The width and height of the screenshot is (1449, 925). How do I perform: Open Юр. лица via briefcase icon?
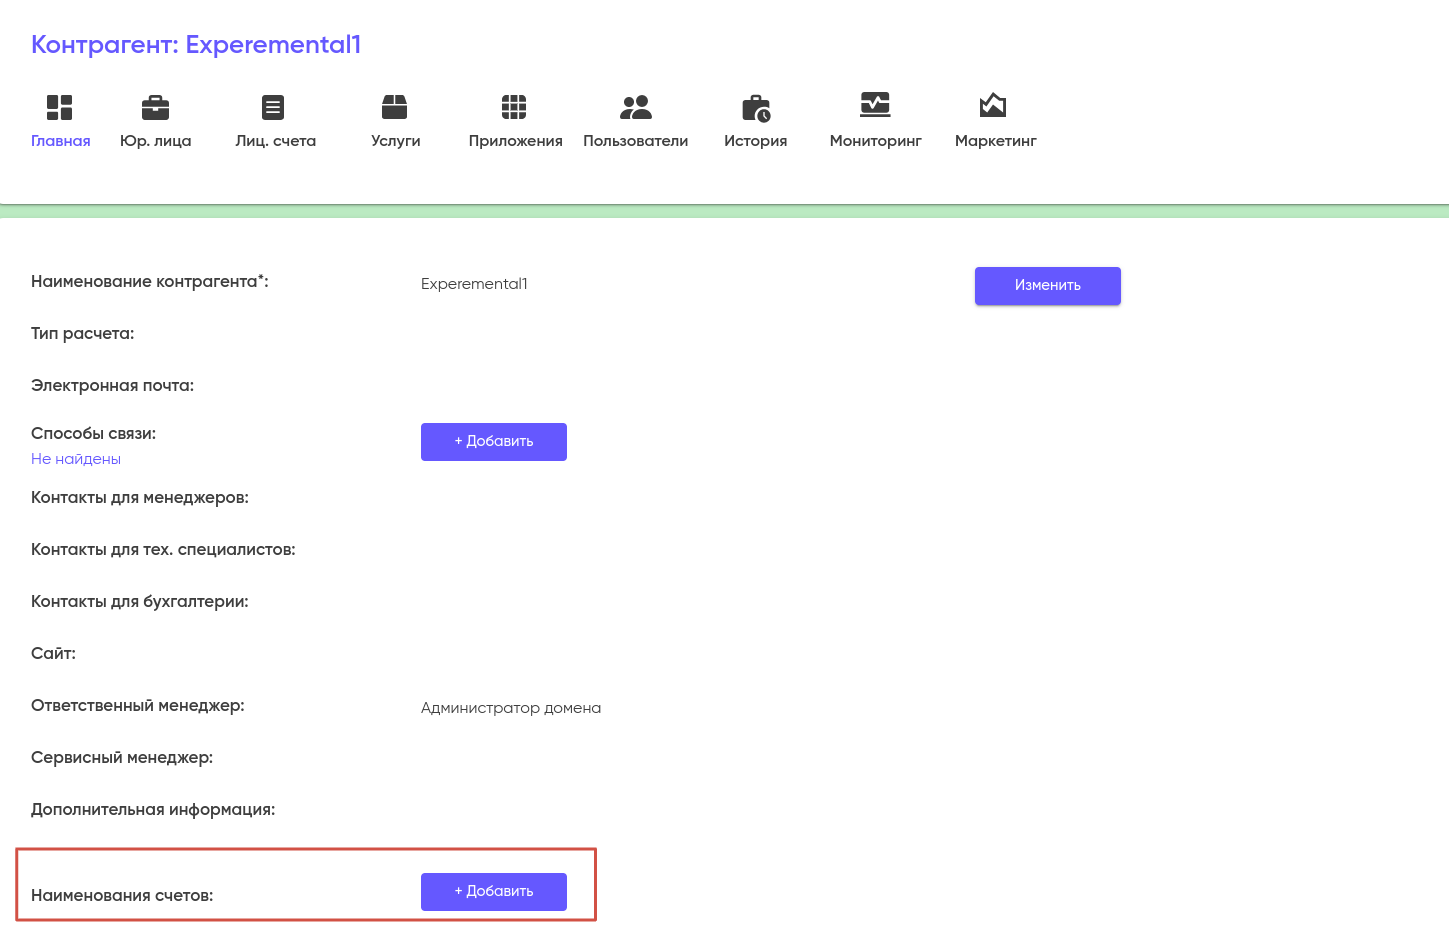[x=155, y=107]
